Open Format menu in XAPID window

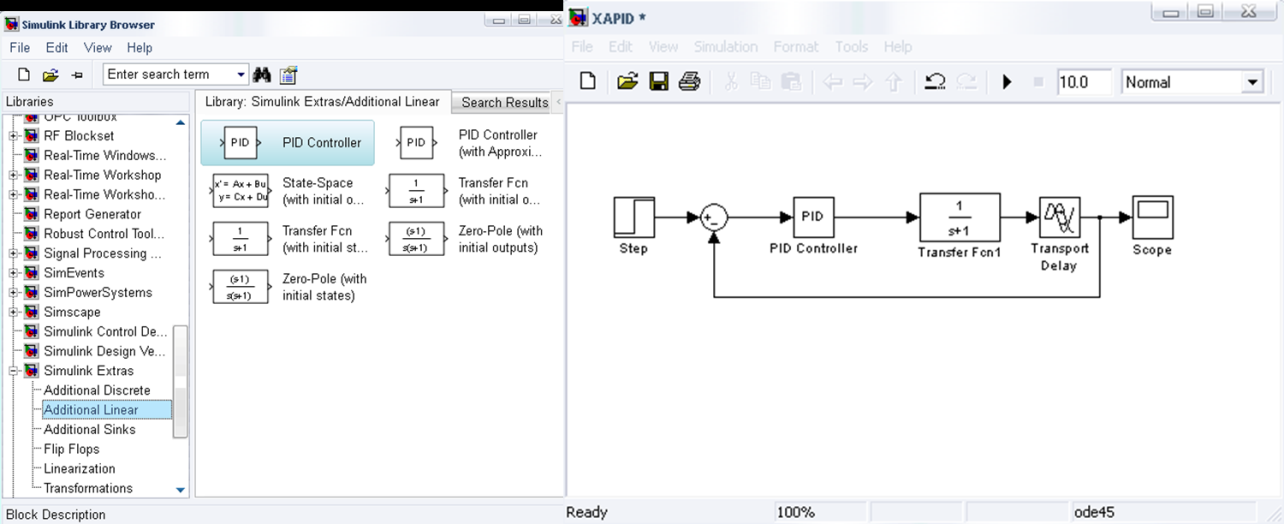[x=796, y=47]
